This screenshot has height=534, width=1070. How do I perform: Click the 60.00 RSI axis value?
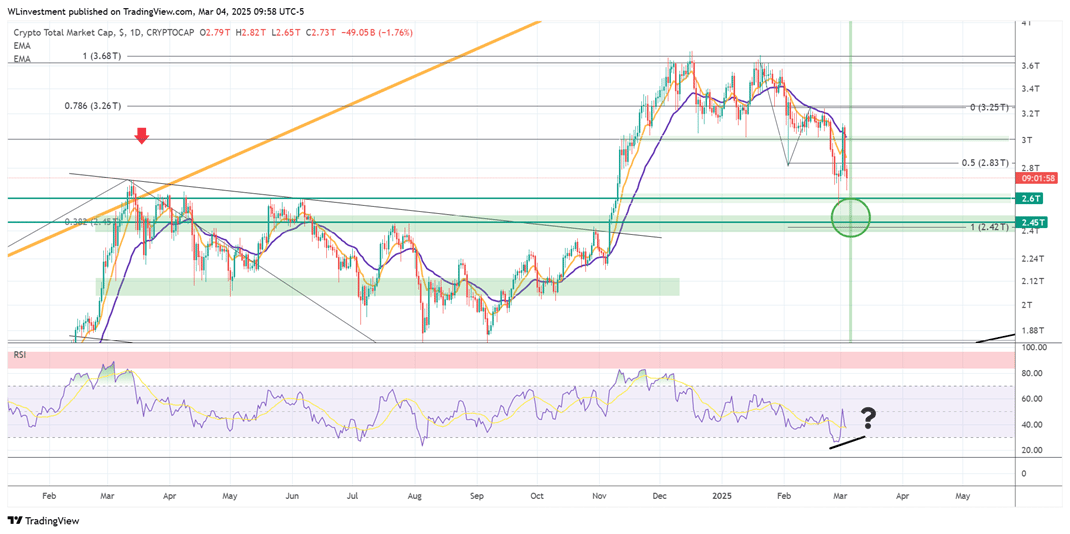1033,399
